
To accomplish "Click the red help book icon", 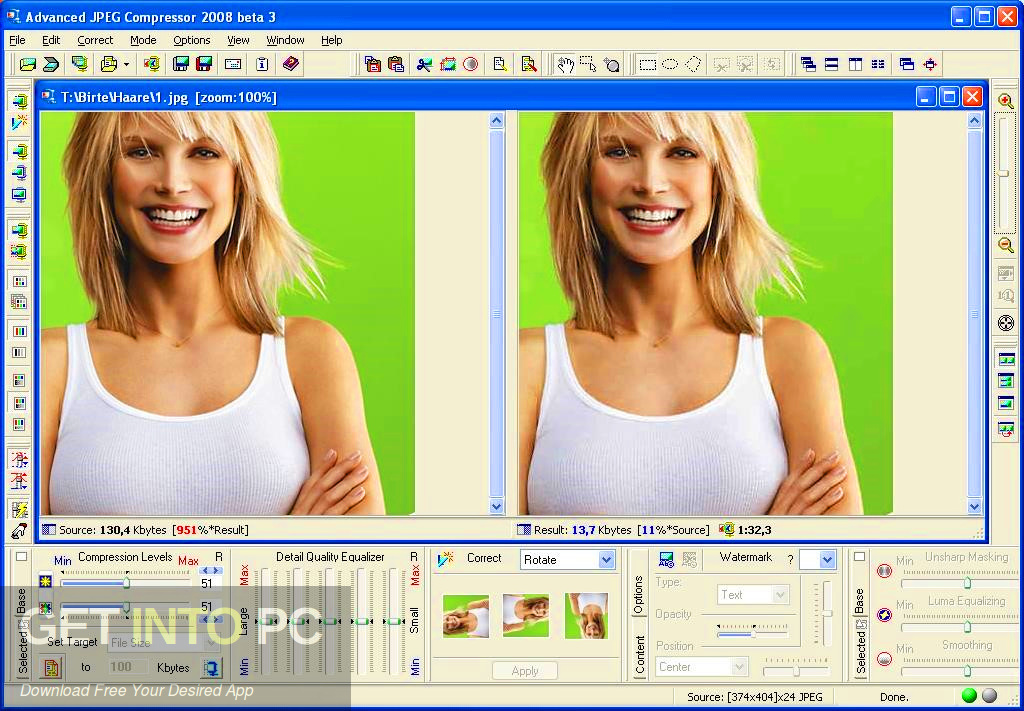I will (x=290, y=64).
